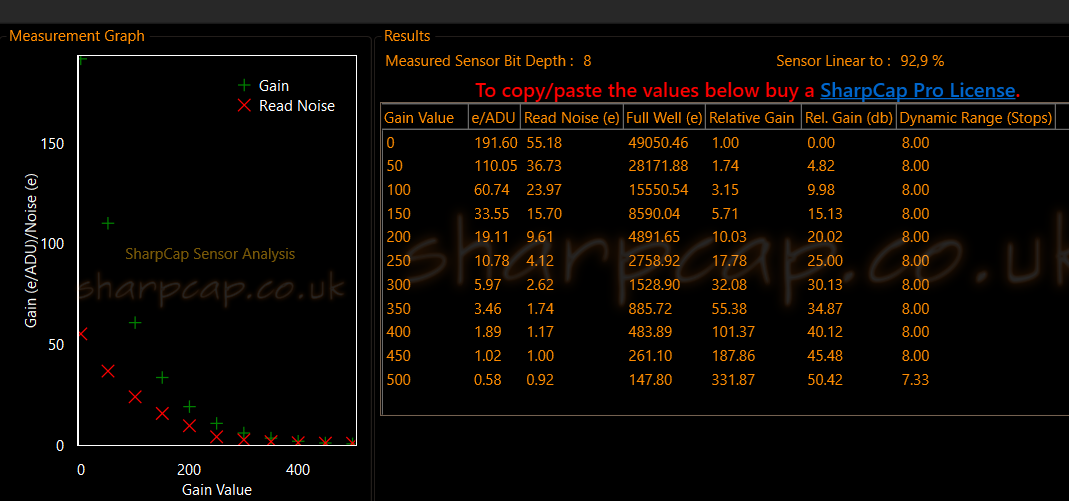Click the green Gain legend entry
The image size is (1069, 501).
tap(263, 86)
